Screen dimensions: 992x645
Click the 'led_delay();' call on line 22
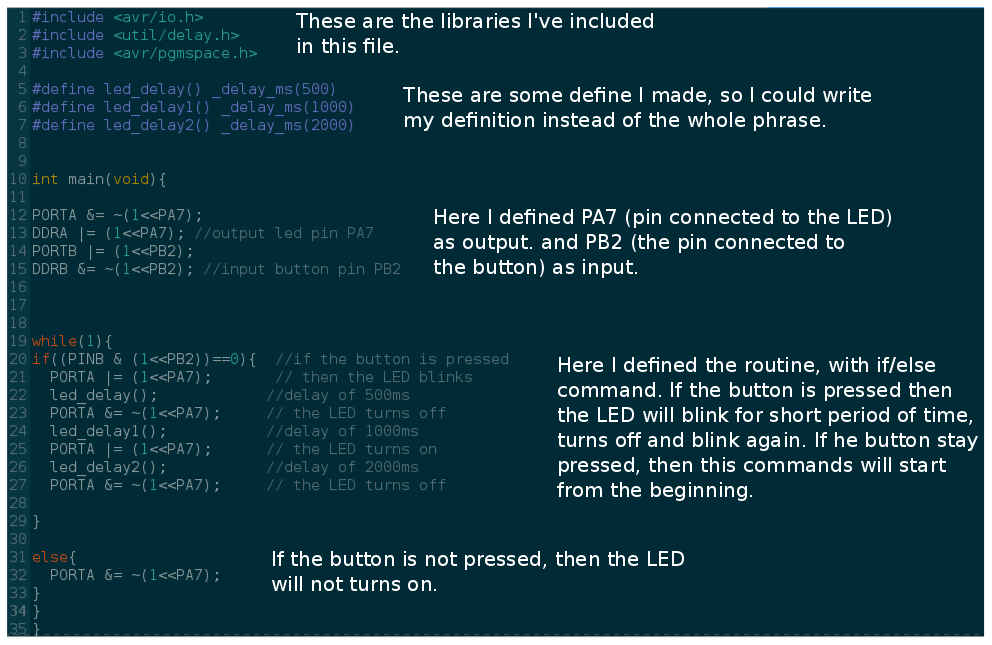[103, 395]
